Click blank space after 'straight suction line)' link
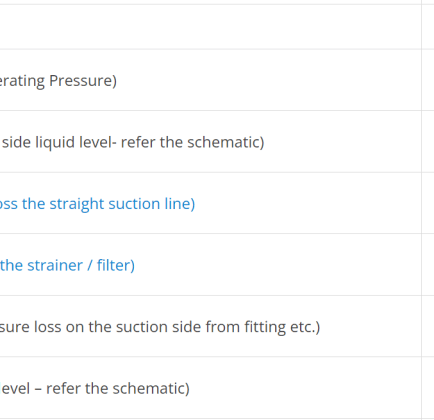 (308, 203)
